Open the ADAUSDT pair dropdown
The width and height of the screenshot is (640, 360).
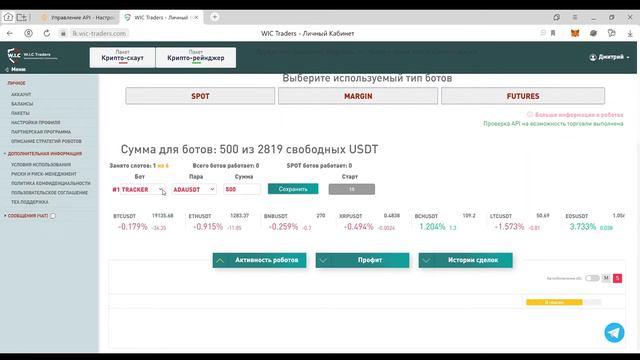point(194,189)
